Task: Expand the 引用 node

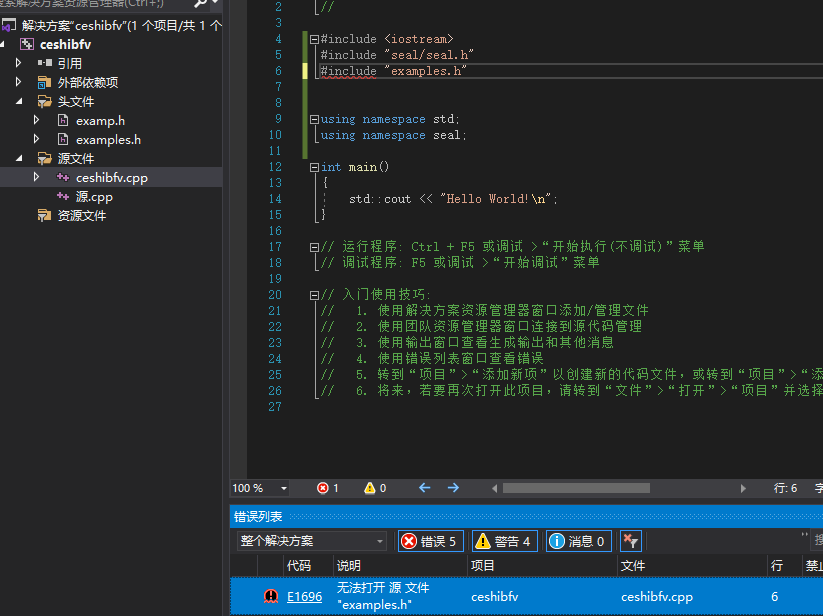Action: pos(19,63)
